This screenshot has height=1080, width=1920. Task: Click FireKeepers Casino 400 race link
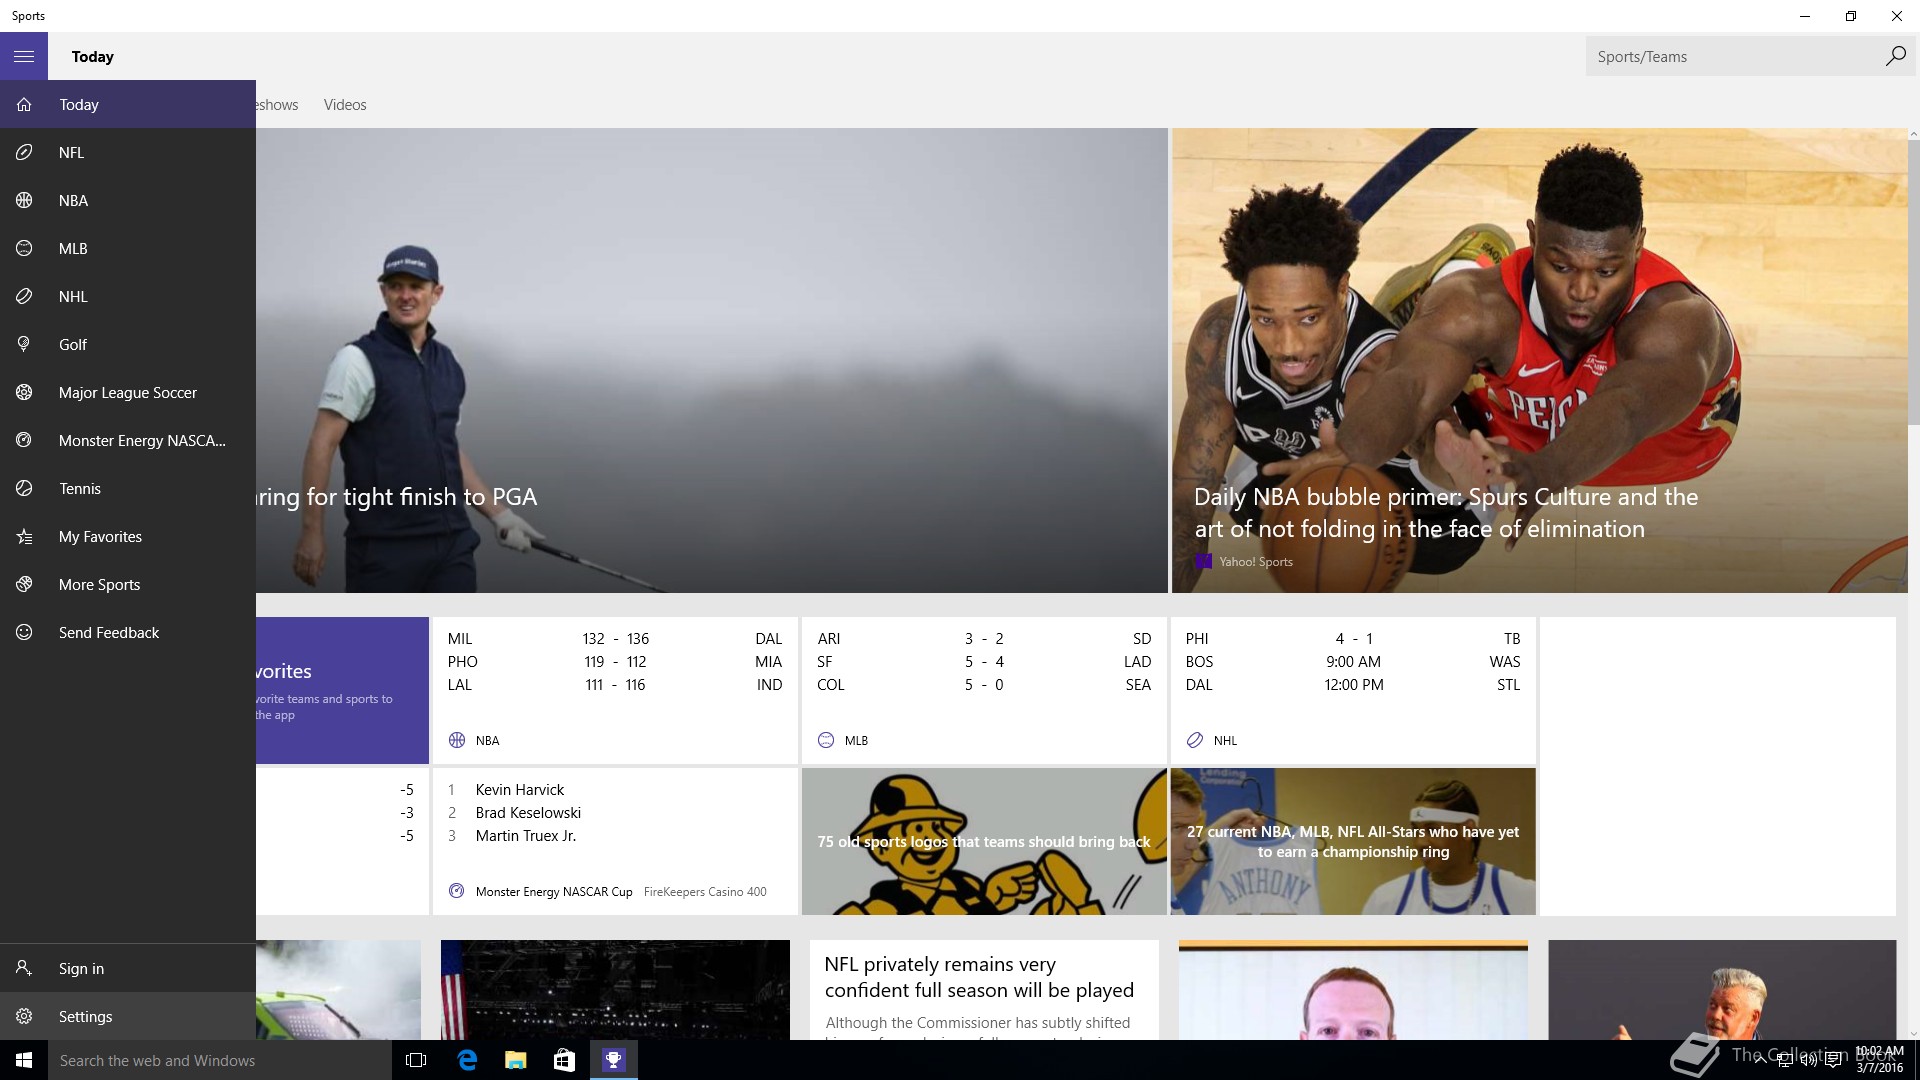coord(705,892)
